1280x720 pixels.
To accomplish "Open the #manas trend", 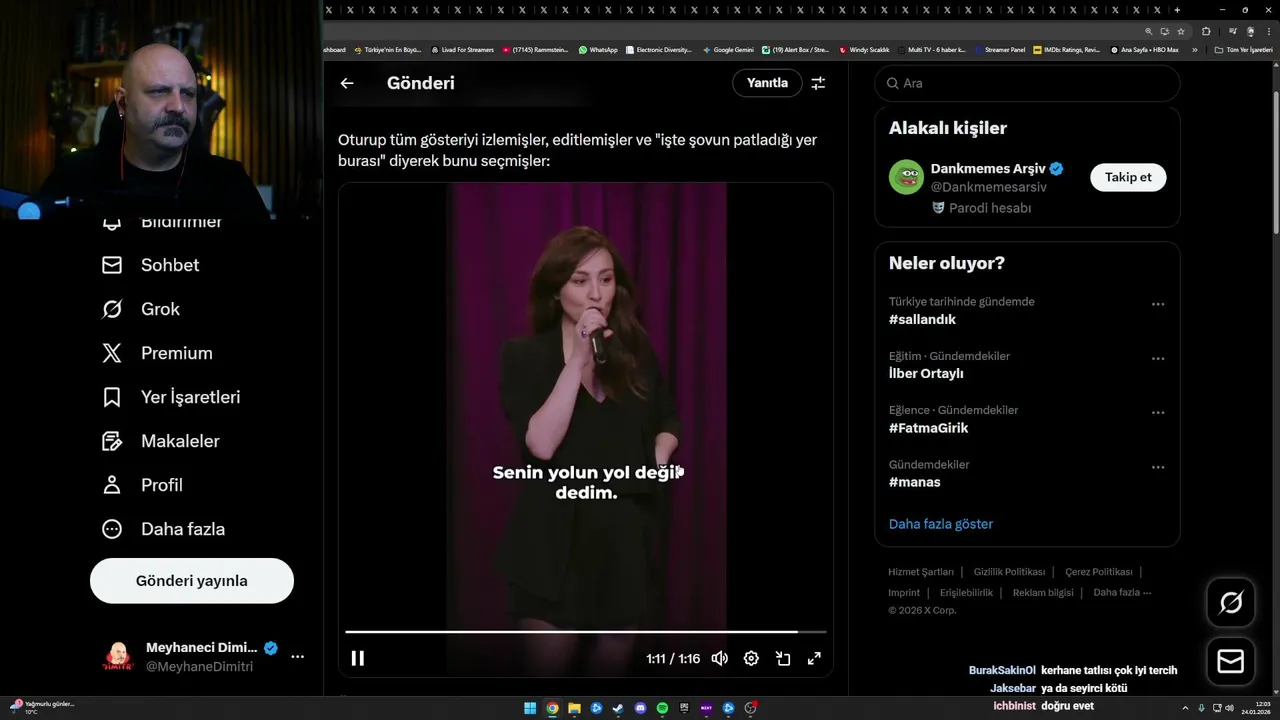I will [x=914, y=482].
